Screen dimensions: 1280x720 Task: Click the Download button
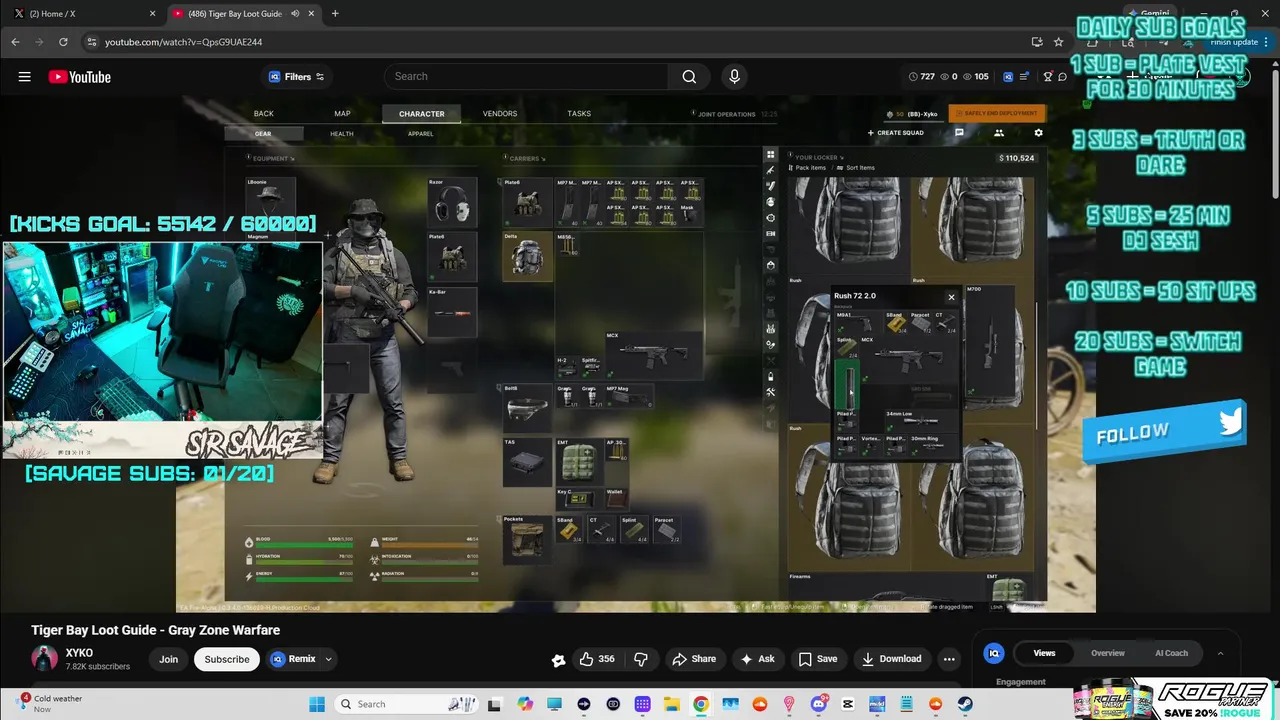tap(891, 659)
